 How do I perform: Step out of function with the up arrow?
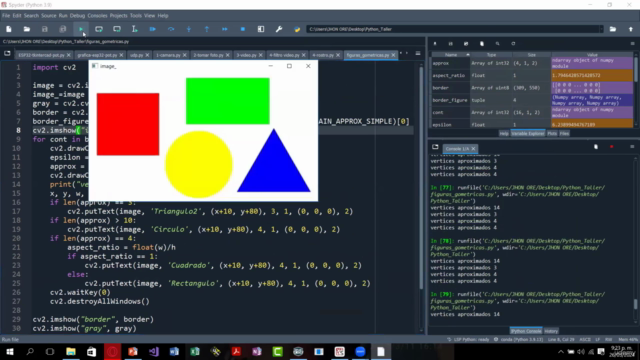point(207,29)
